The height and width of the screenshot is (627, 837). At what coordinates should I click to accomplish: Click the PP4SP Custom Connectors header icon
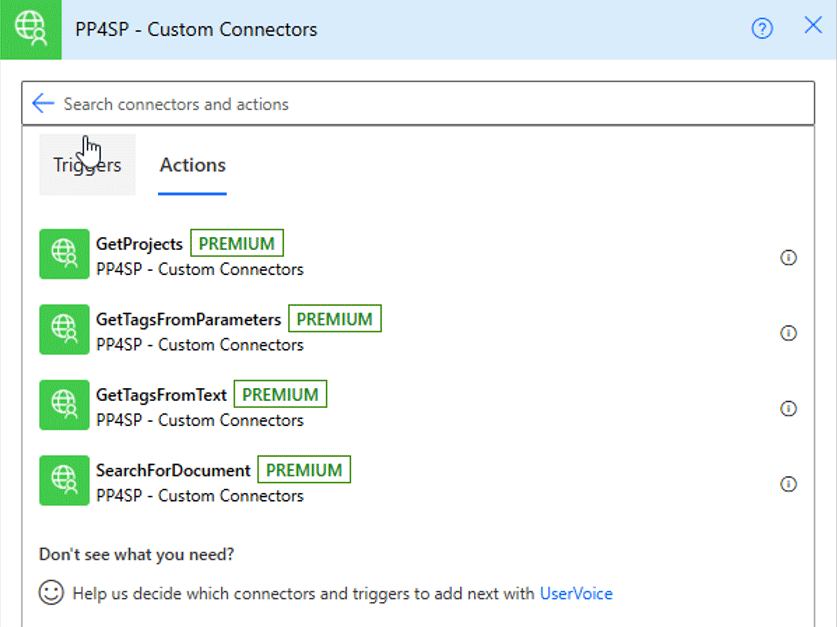pos(30,29)
